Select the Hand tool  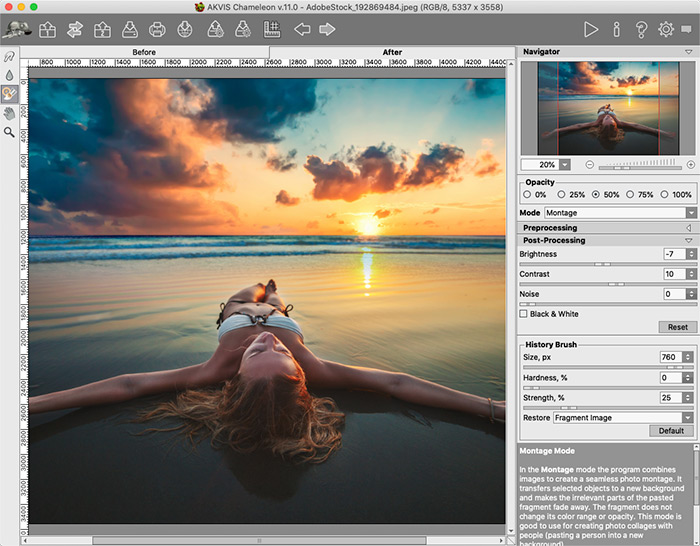pos(10,112)
